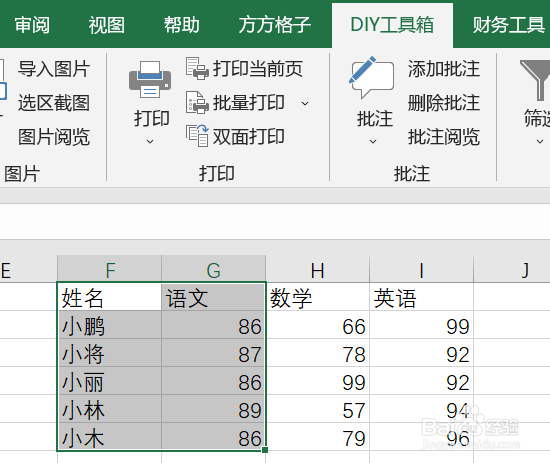This screenshot has width=550, height=463.
Task: Open the 方方格子 tab
Action: (275, 25)
